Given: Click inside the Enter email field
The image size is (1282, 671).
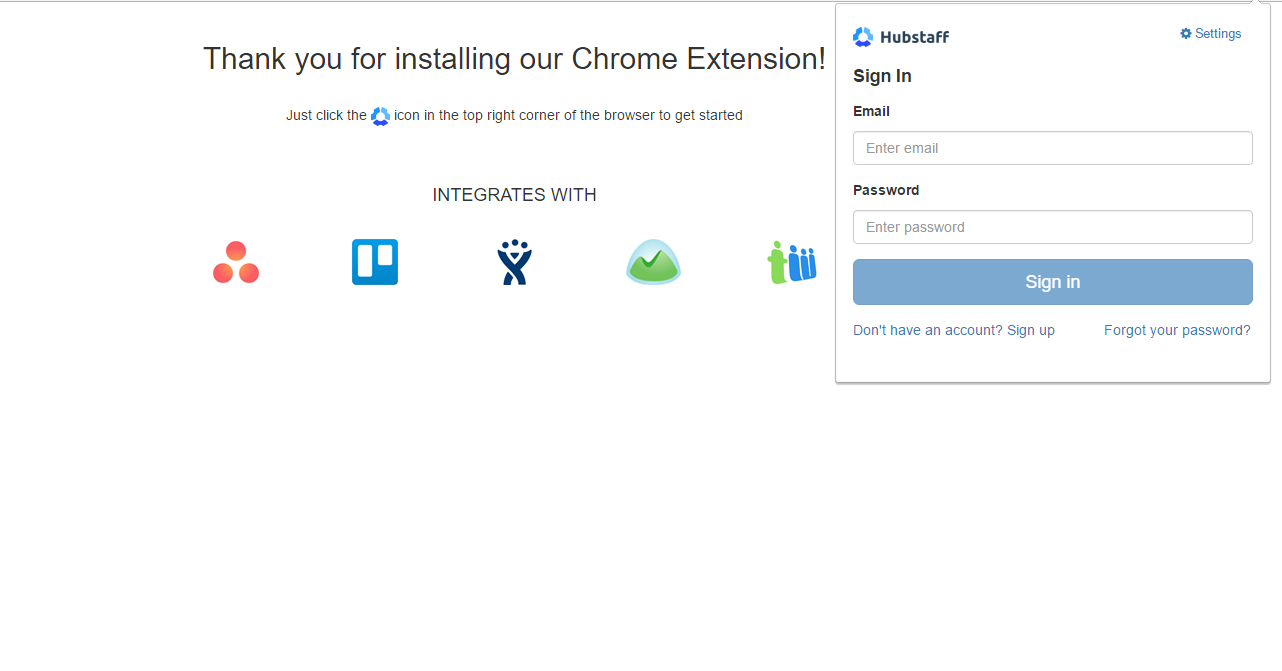Looking at the screenshot, I should point(1052,147).
